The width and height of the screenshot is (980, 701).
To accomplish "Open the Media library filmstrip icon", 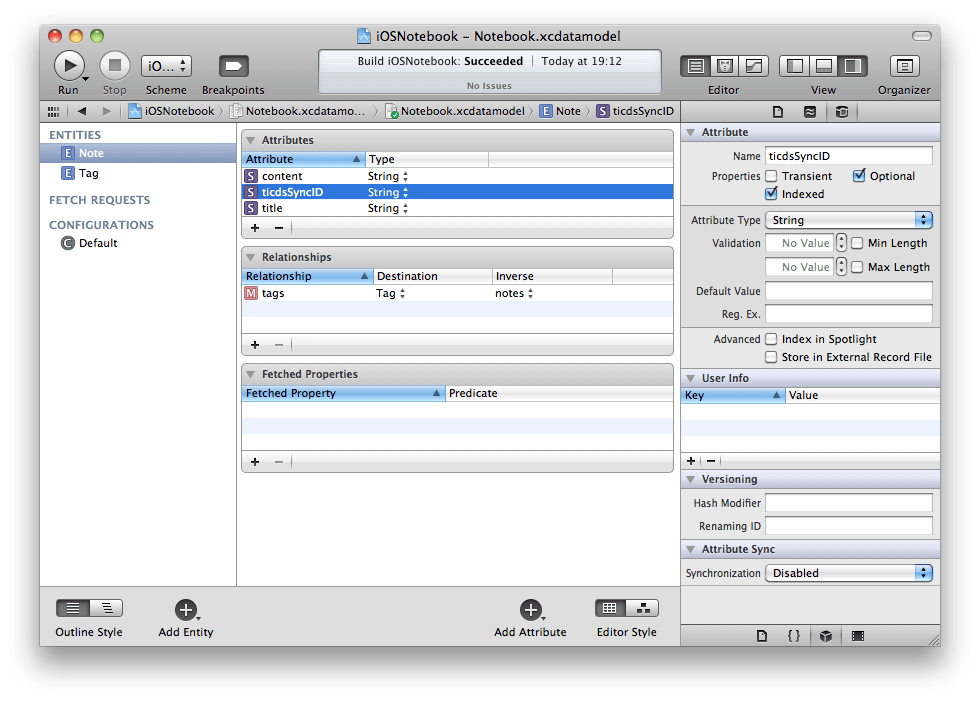I will coord(858,635).
